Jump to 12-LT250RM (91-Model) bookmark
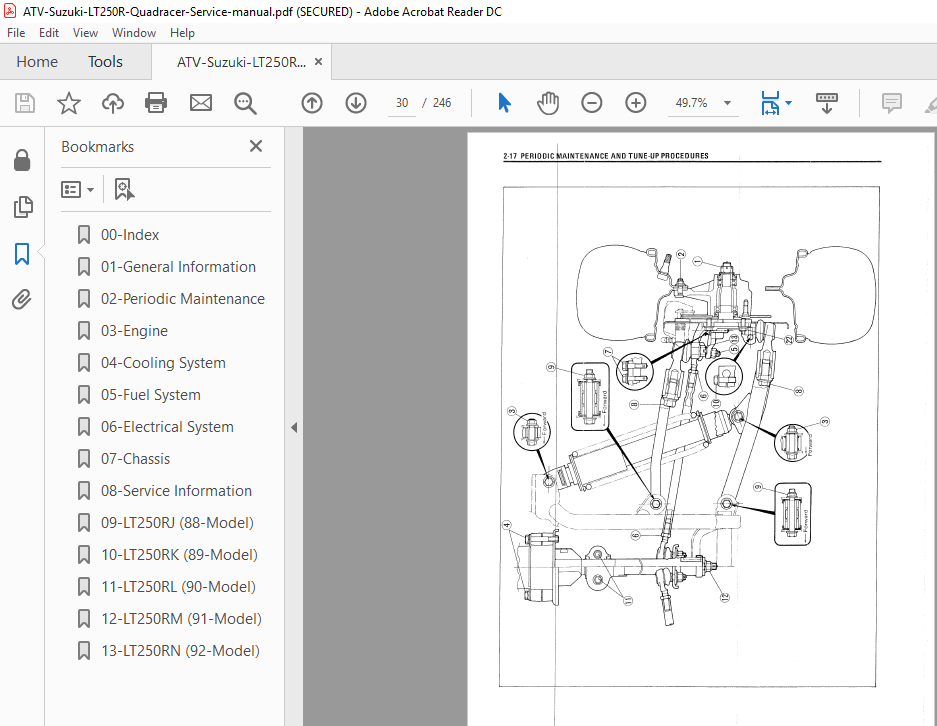Screen dimensions: 937x726 tap(181, 618)
